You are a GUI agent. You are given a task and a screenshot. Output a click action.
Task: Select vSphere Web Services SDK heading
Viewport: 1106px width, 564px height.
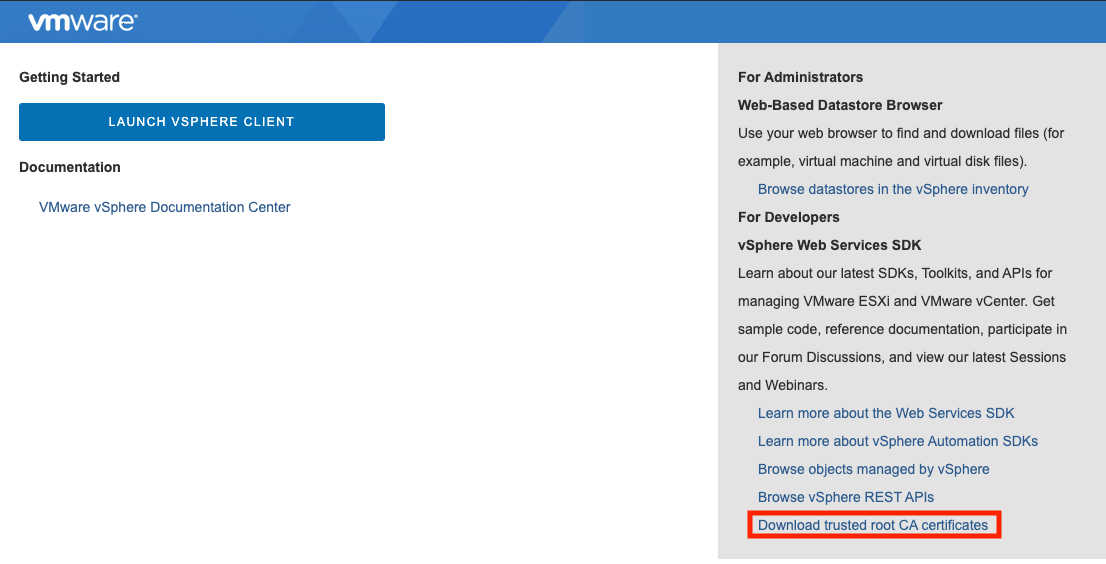click(830, 245)
